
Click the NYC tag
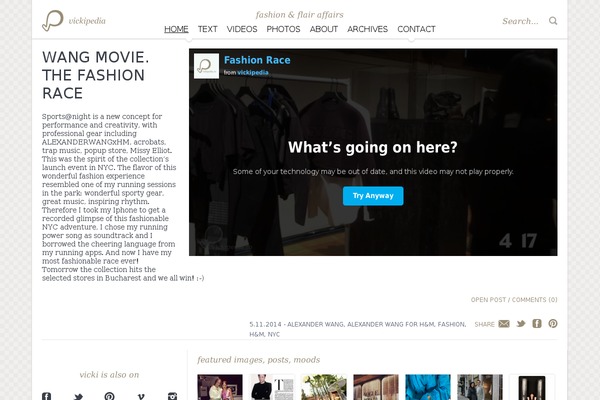click(x=274, y=334)
